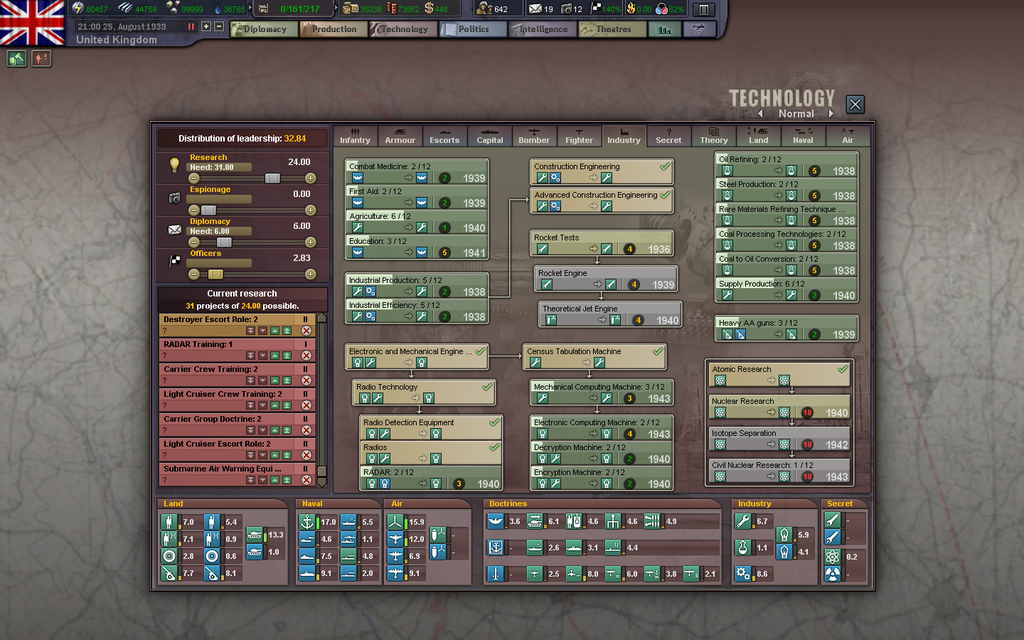Open the Intelligence screen from top menu
Screen dimensions: 1024x640
(542, 29)
